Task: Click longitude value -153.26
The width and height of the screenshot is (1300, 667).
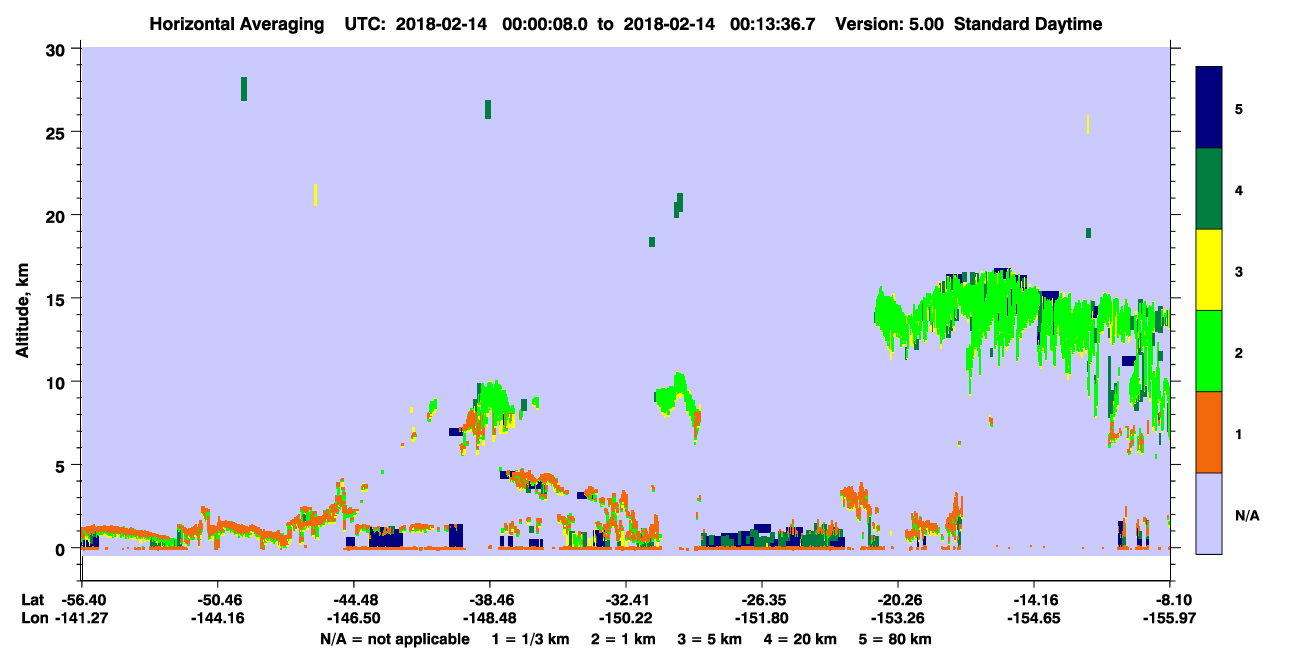Action: tap(898, 619)
